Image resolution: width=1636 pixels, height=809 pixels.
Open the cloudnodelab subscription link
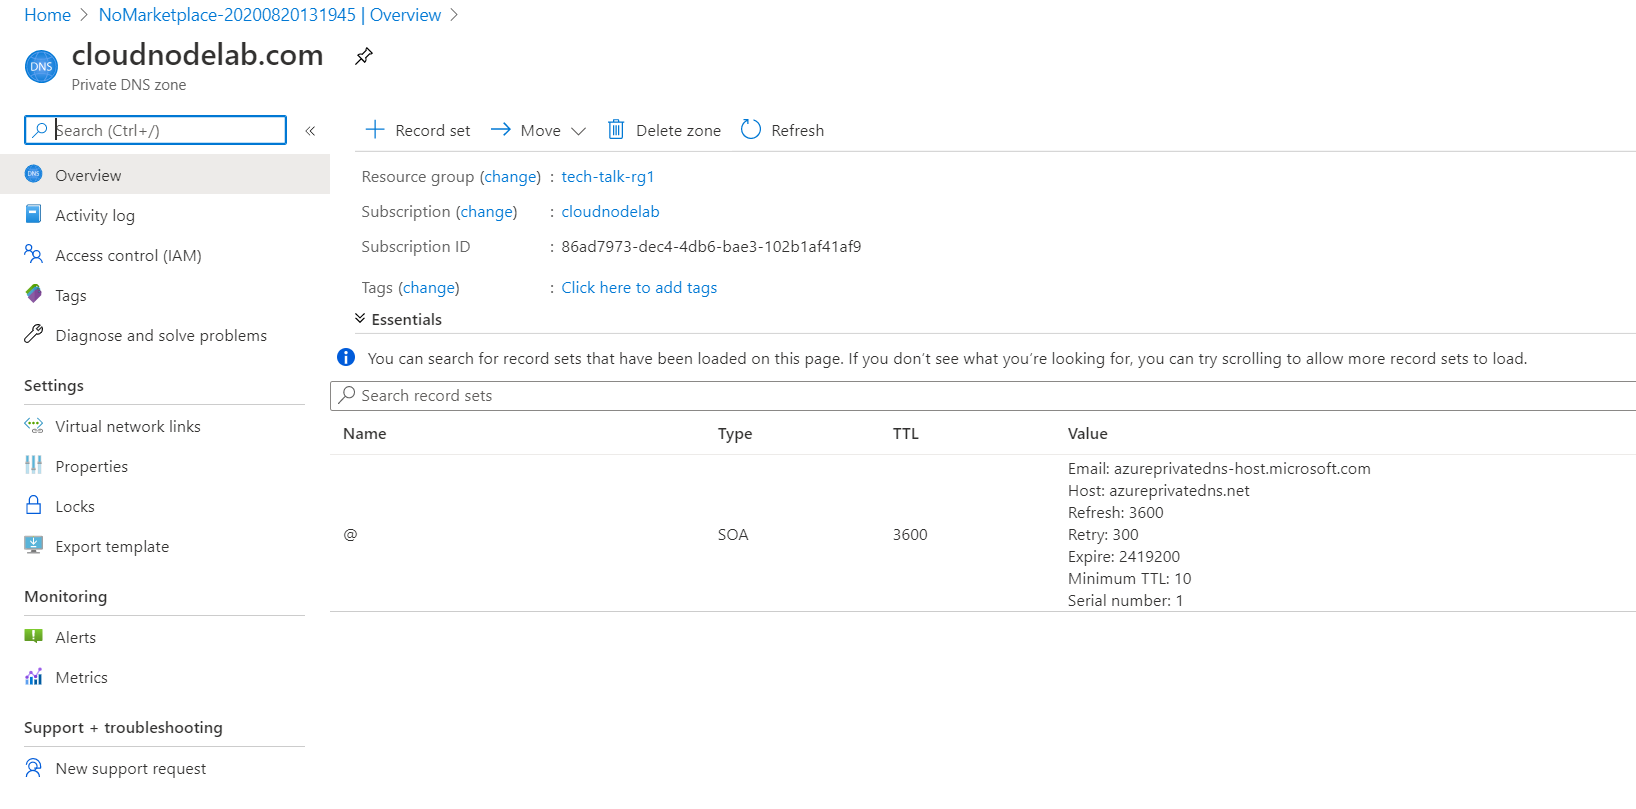point(610,211)
